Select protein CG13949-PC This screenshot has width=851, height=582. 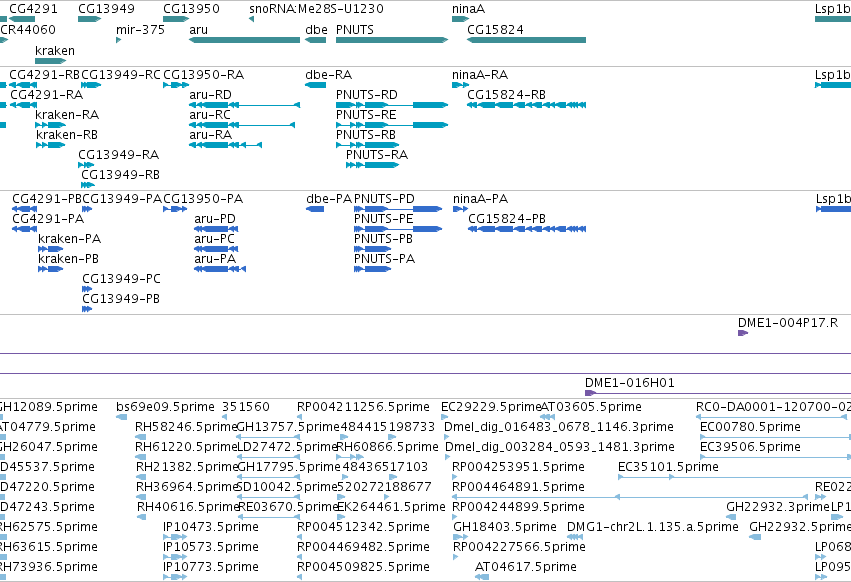click(x=87, y=289)
